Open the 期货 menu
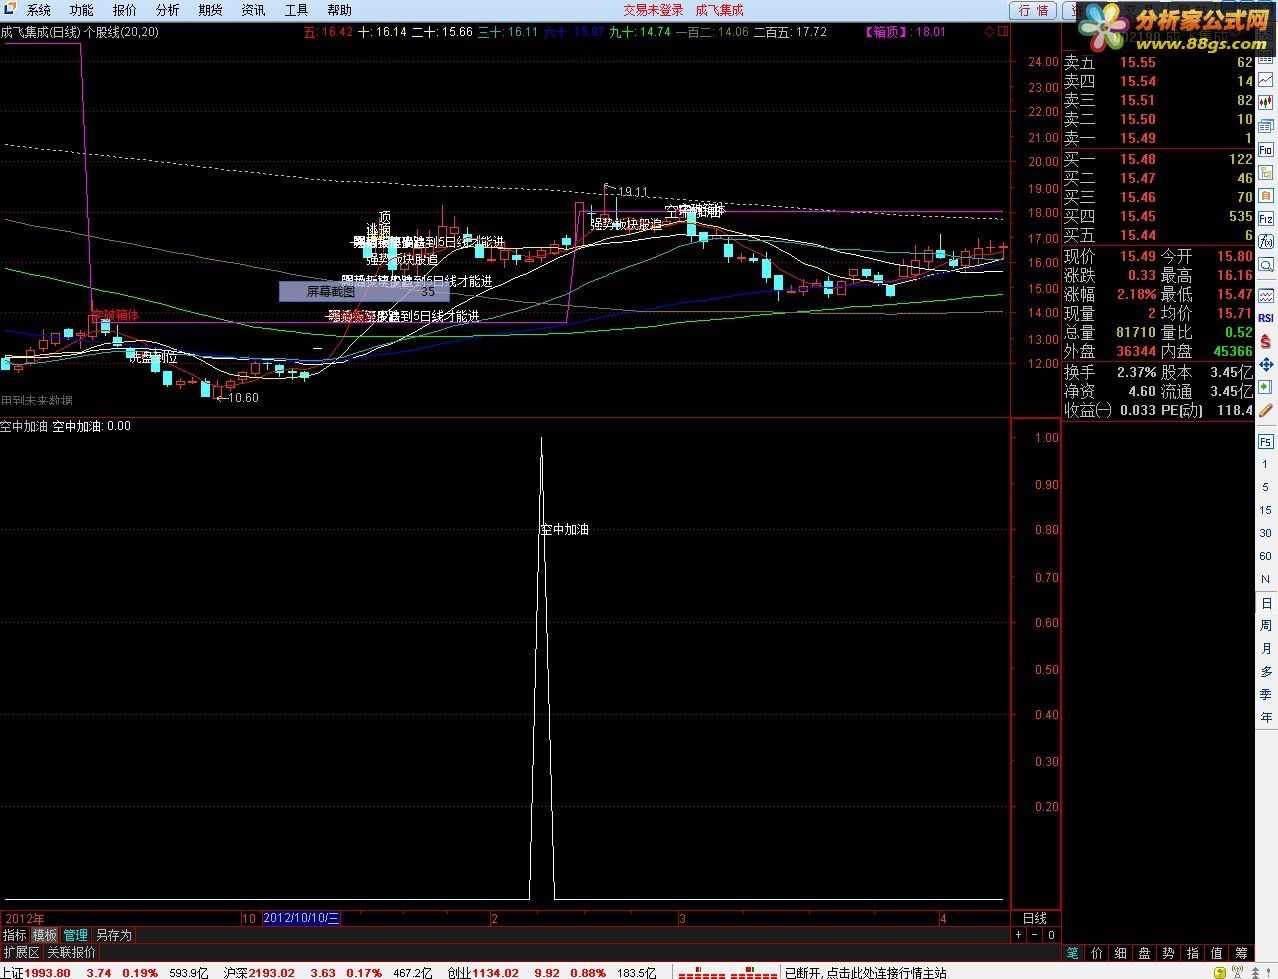 (x=210, y=10)
